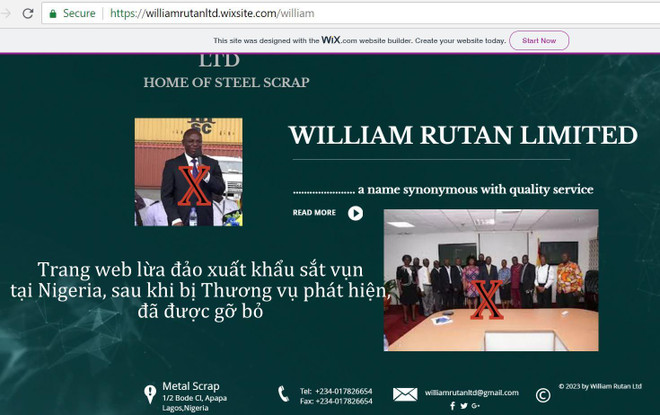The width and height of the screenshot is (660, 415).
Task: Click the copyright symbol icon
Action: pyautogui.click(x=543, y=394)
